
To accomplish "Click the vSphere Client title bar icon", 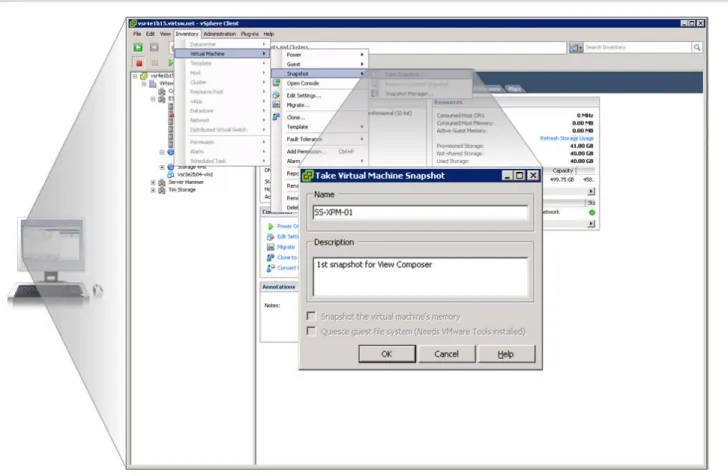I will pyautogui.click(x=133, y=23).
